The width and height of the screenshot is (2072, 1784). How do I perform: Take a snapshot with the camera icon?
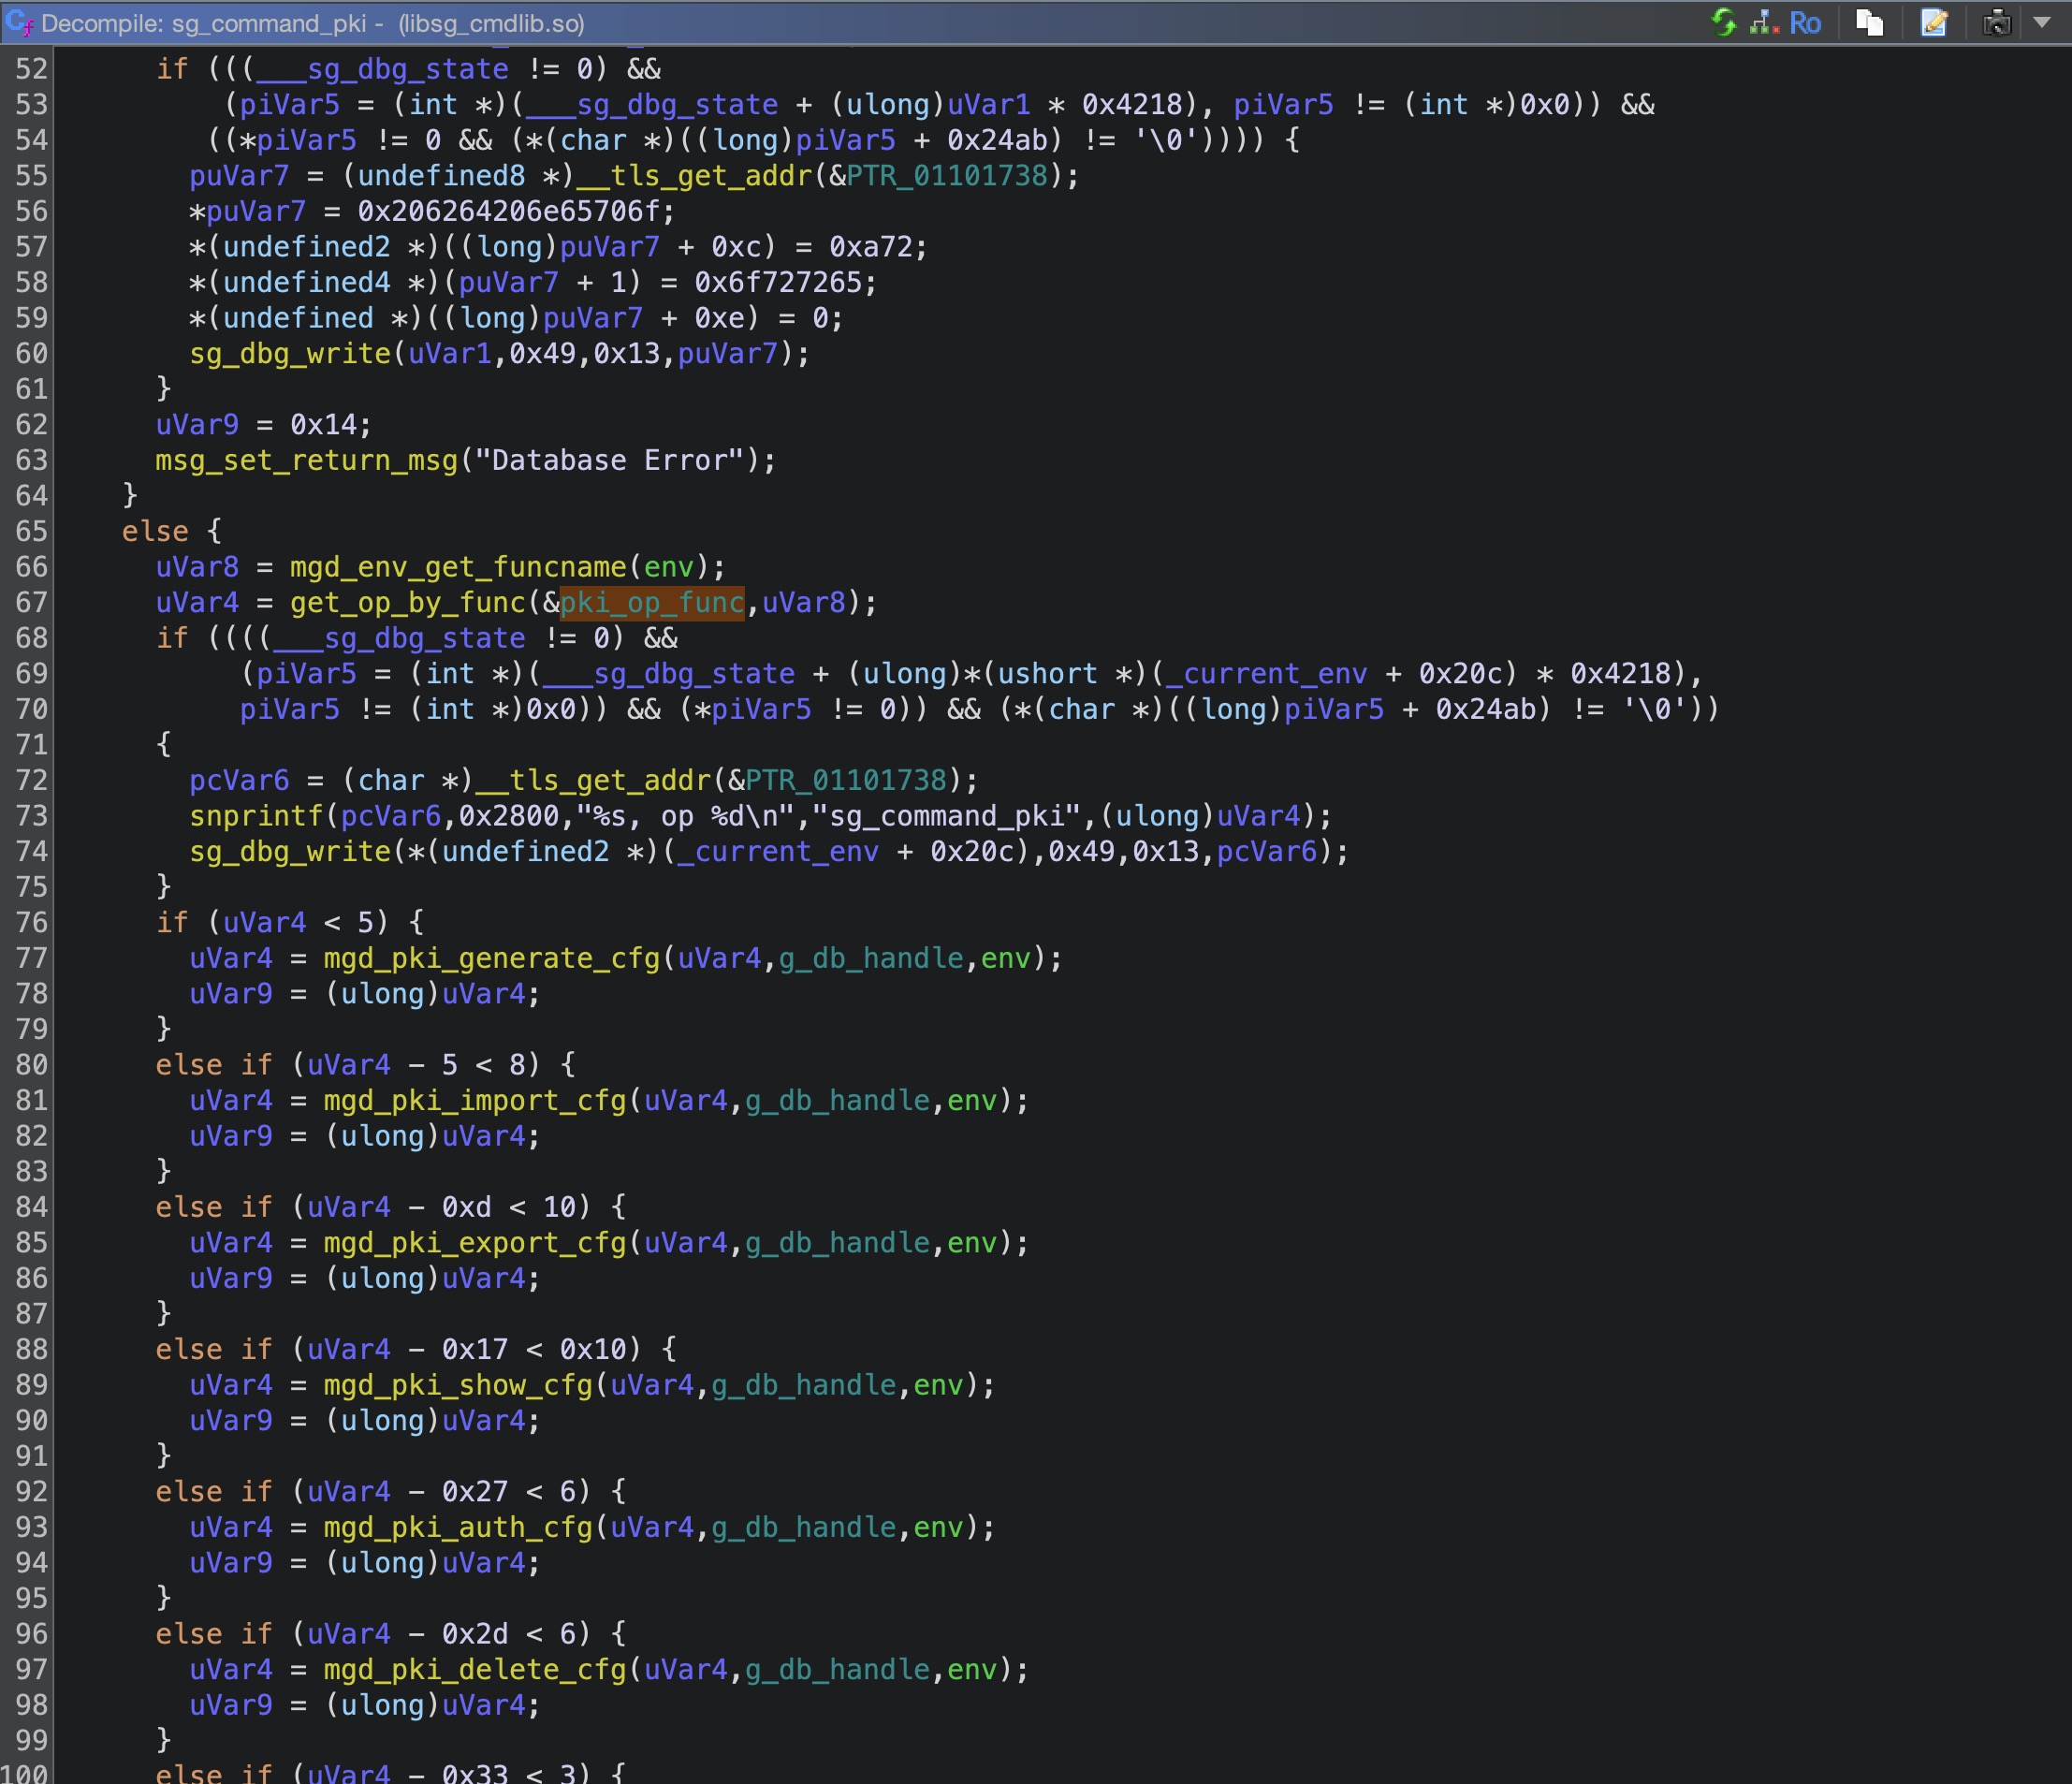[1996, 22]
